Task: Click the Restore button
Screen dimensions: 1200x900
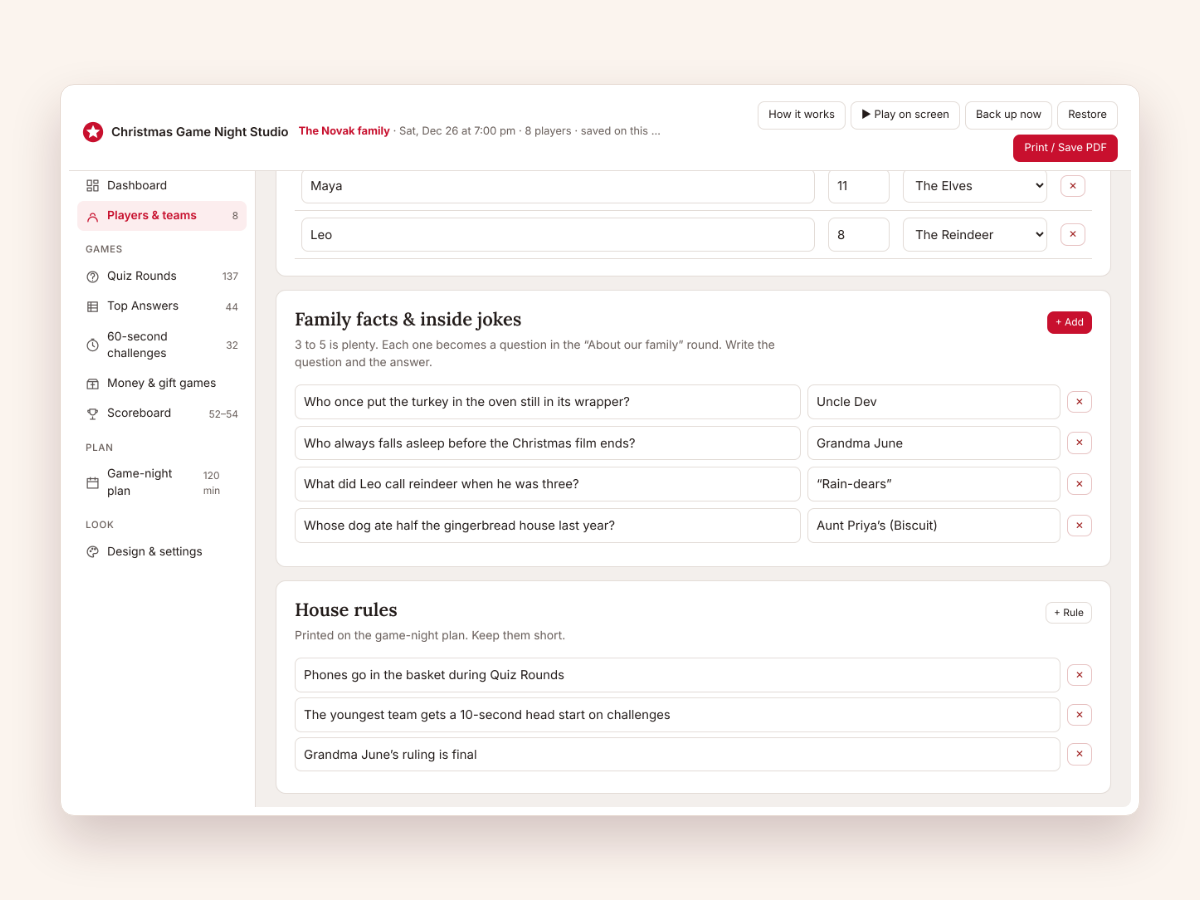Action: (x=1087, y=115)
